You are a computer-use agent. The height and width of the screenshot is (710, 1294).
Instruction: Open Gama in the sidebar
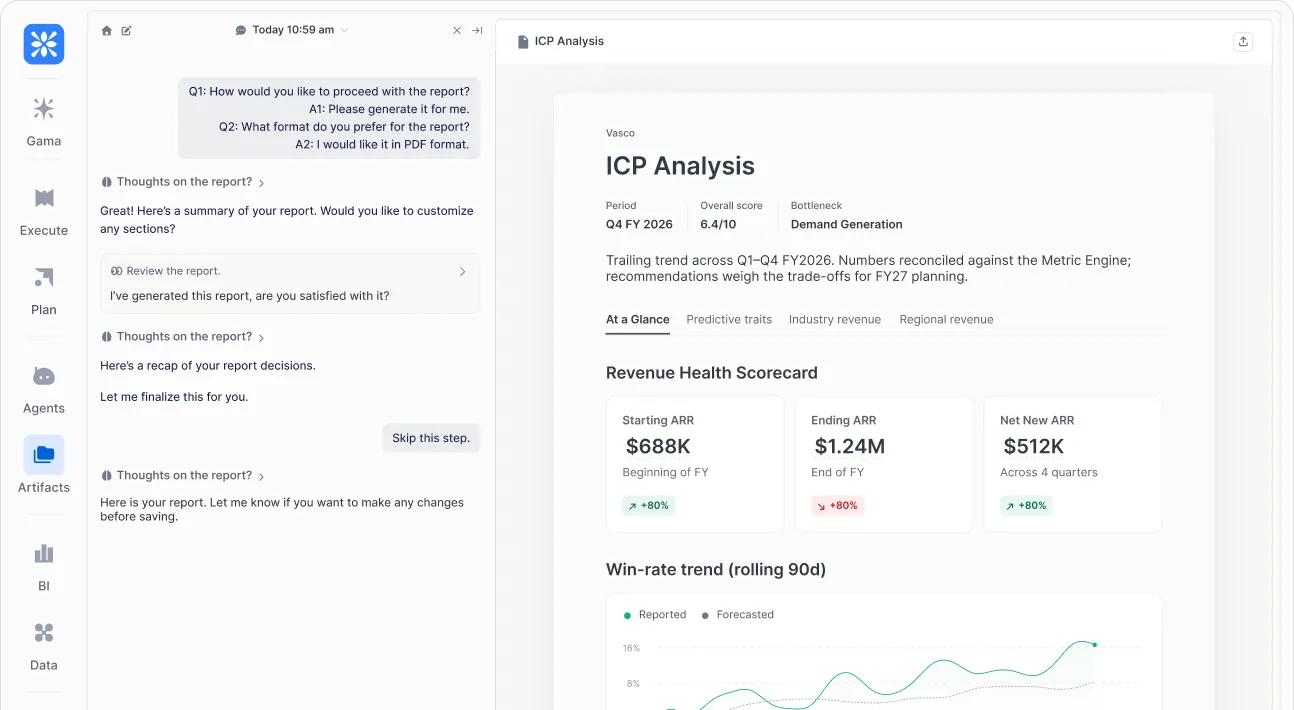[44, 122]
